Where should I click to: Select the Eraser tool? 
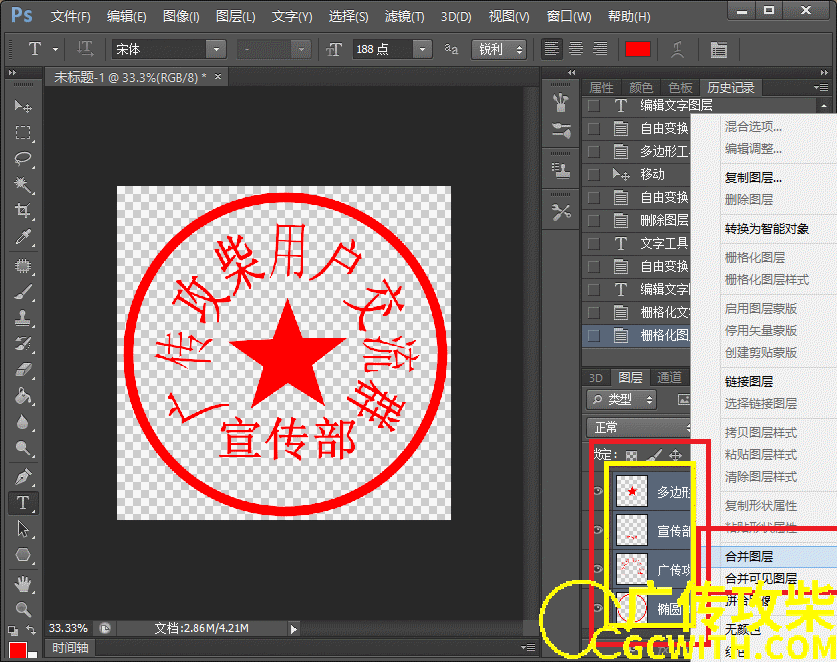click(x=23, y=370)
